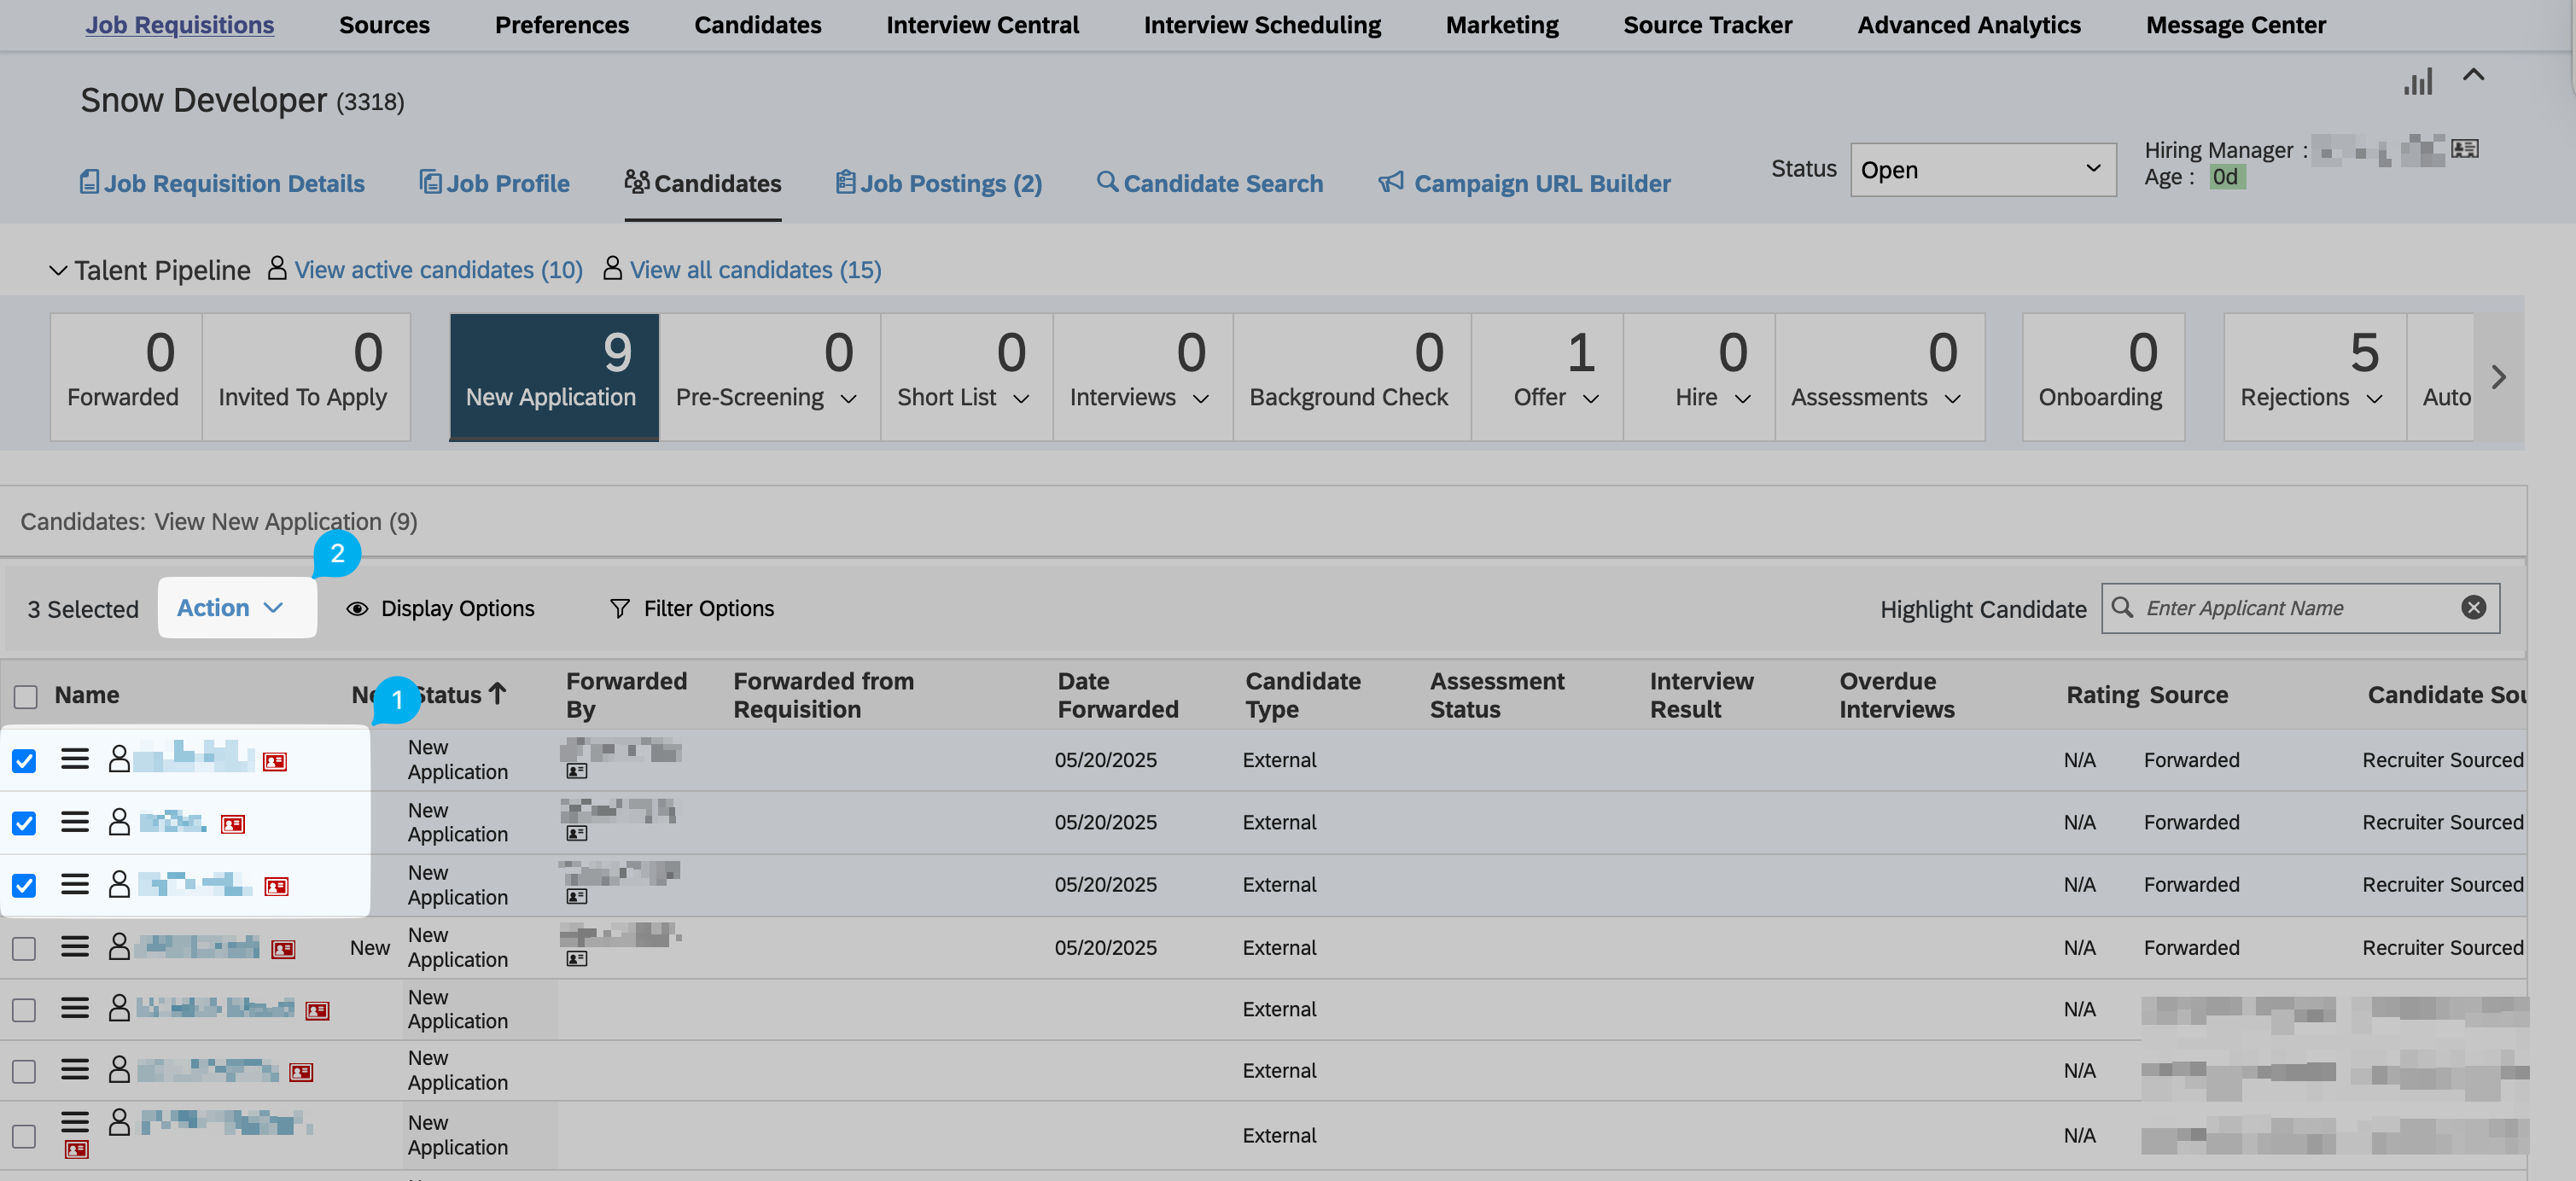
Task: Open the requisition analytics bar chart icon
Action: (2417, 82)
